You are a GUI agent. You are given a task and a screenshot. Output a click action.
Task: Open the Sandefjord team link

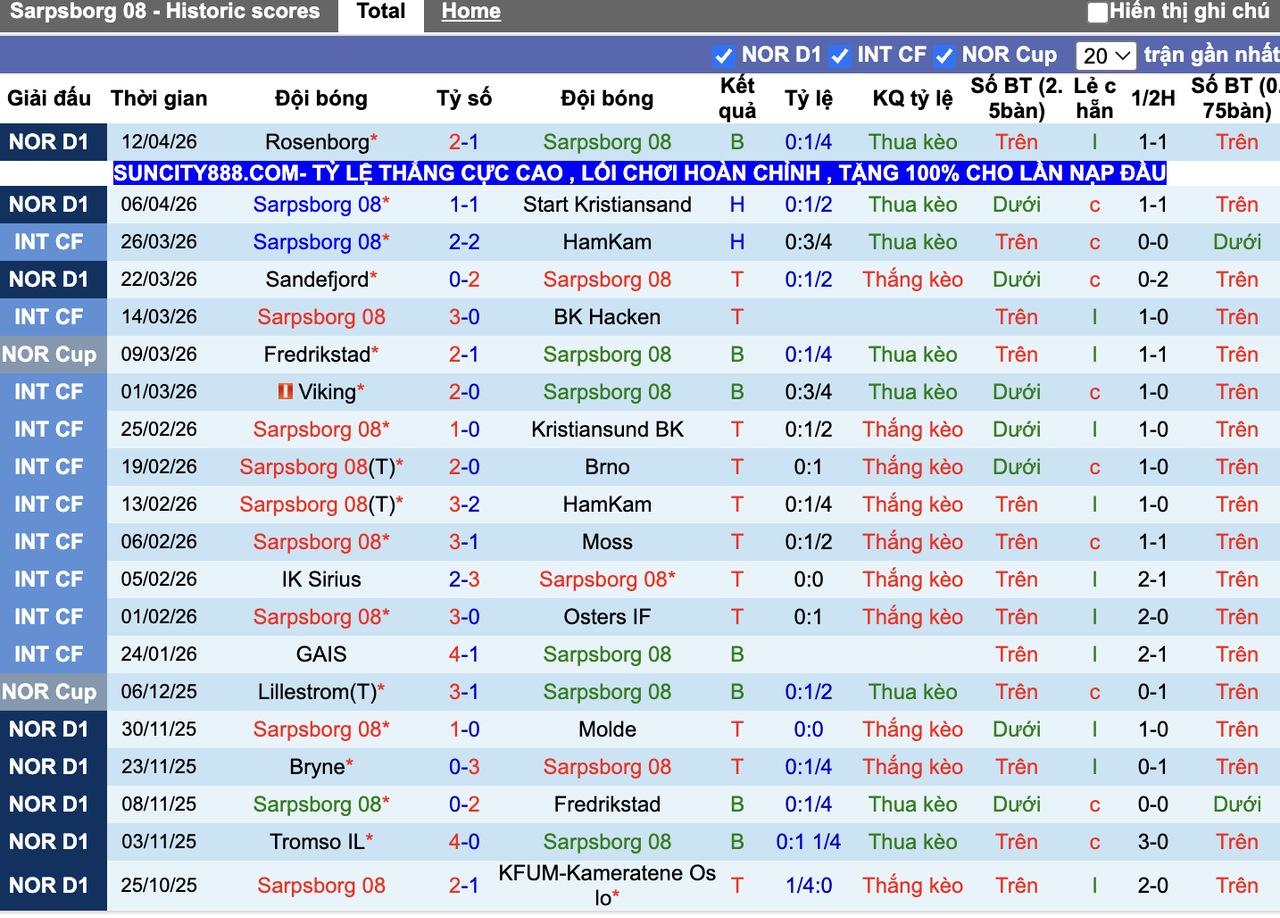click(317, 280)
